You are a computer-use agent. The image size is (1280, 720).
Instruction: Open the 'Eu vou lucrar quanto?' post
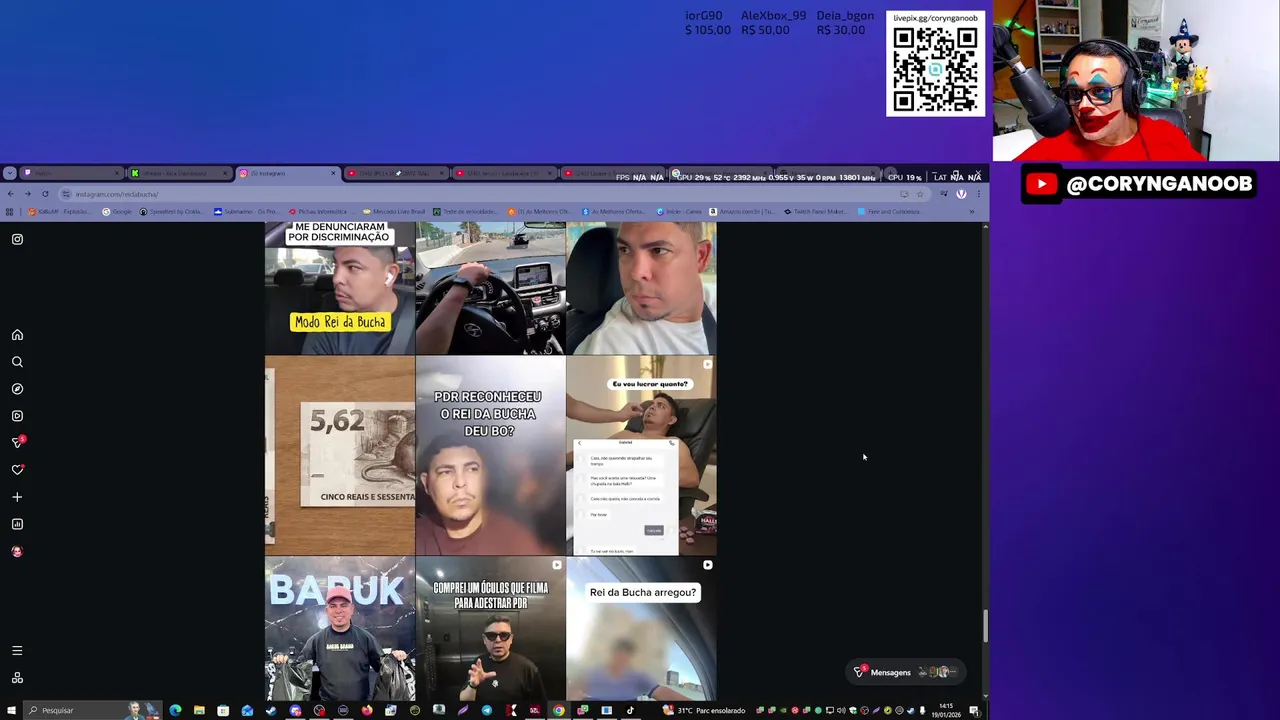(641, 455)
